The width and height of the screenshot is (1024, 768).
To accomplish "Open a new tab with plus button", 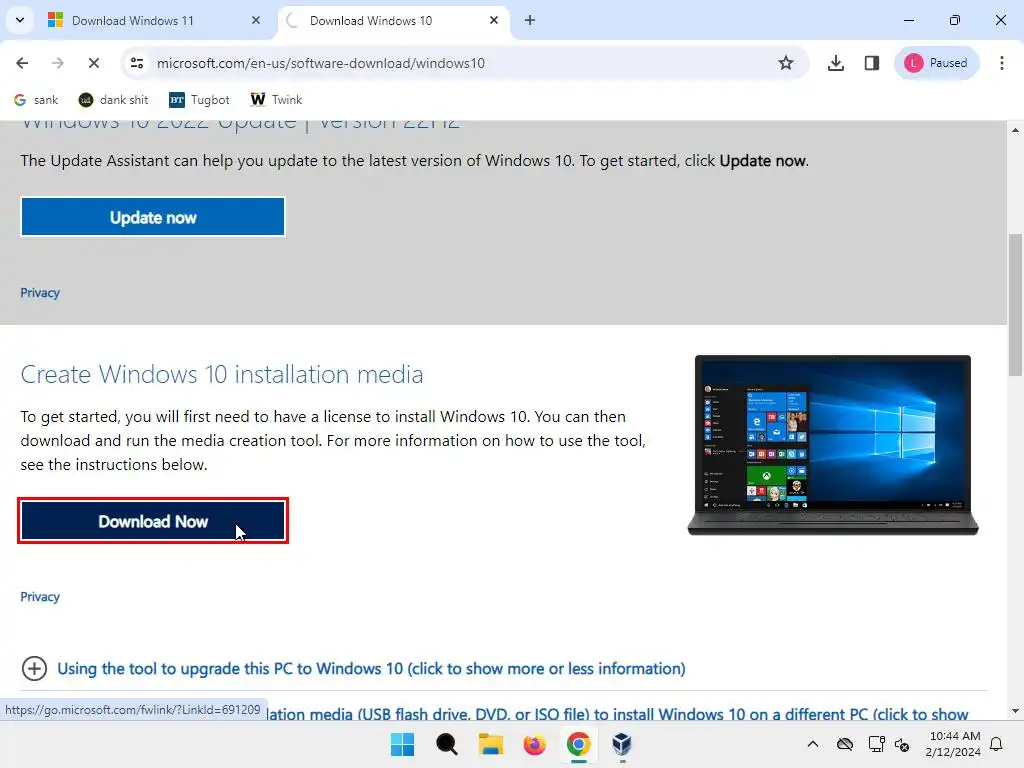I will (530, 20).
